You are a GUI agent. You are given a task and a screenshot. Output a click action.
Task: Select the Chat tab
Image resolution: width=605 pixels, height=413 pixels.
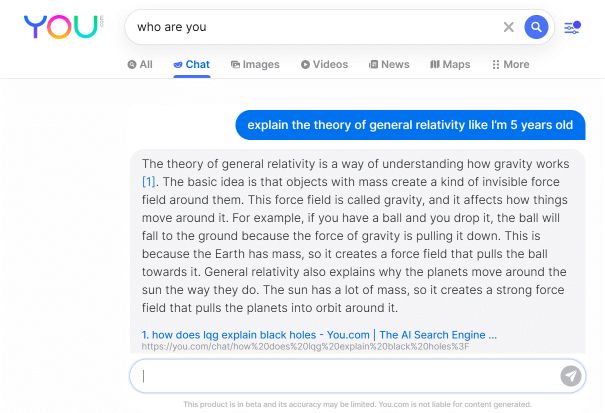191,64
